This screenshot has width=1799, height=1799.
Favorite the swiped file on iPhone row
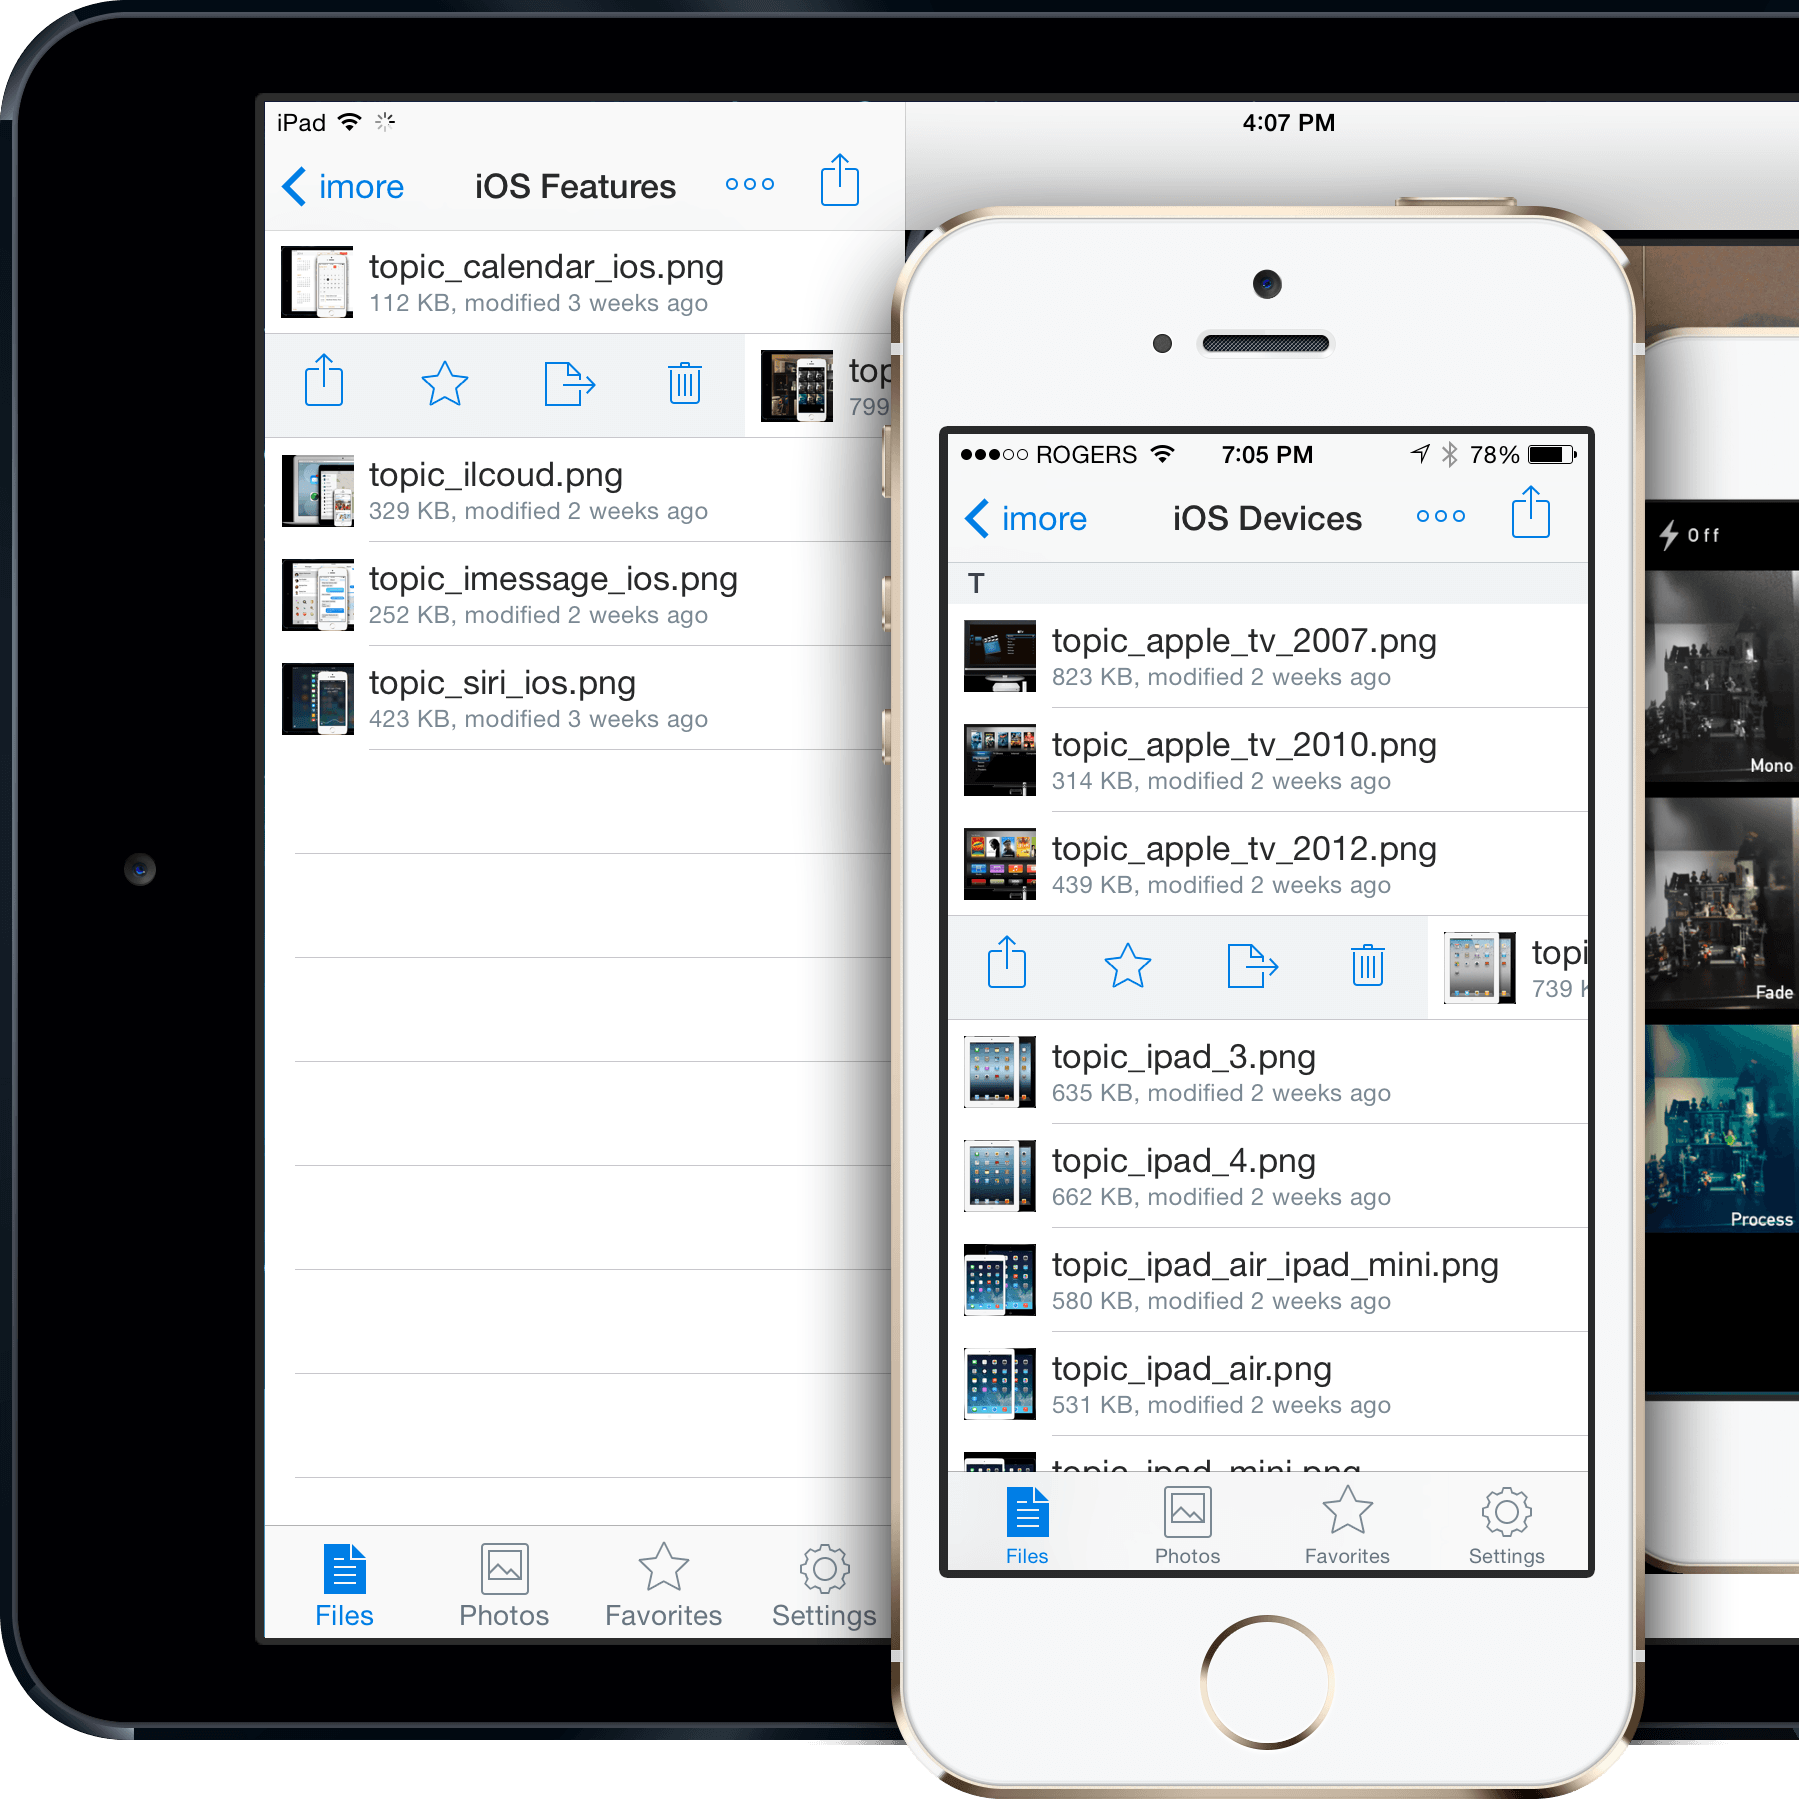tap(1128, 965)
